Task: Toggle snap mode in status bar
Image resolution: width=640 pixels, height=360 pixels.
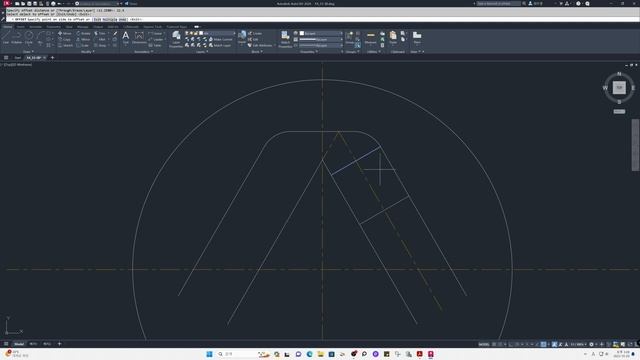Action: click(500, 344)
